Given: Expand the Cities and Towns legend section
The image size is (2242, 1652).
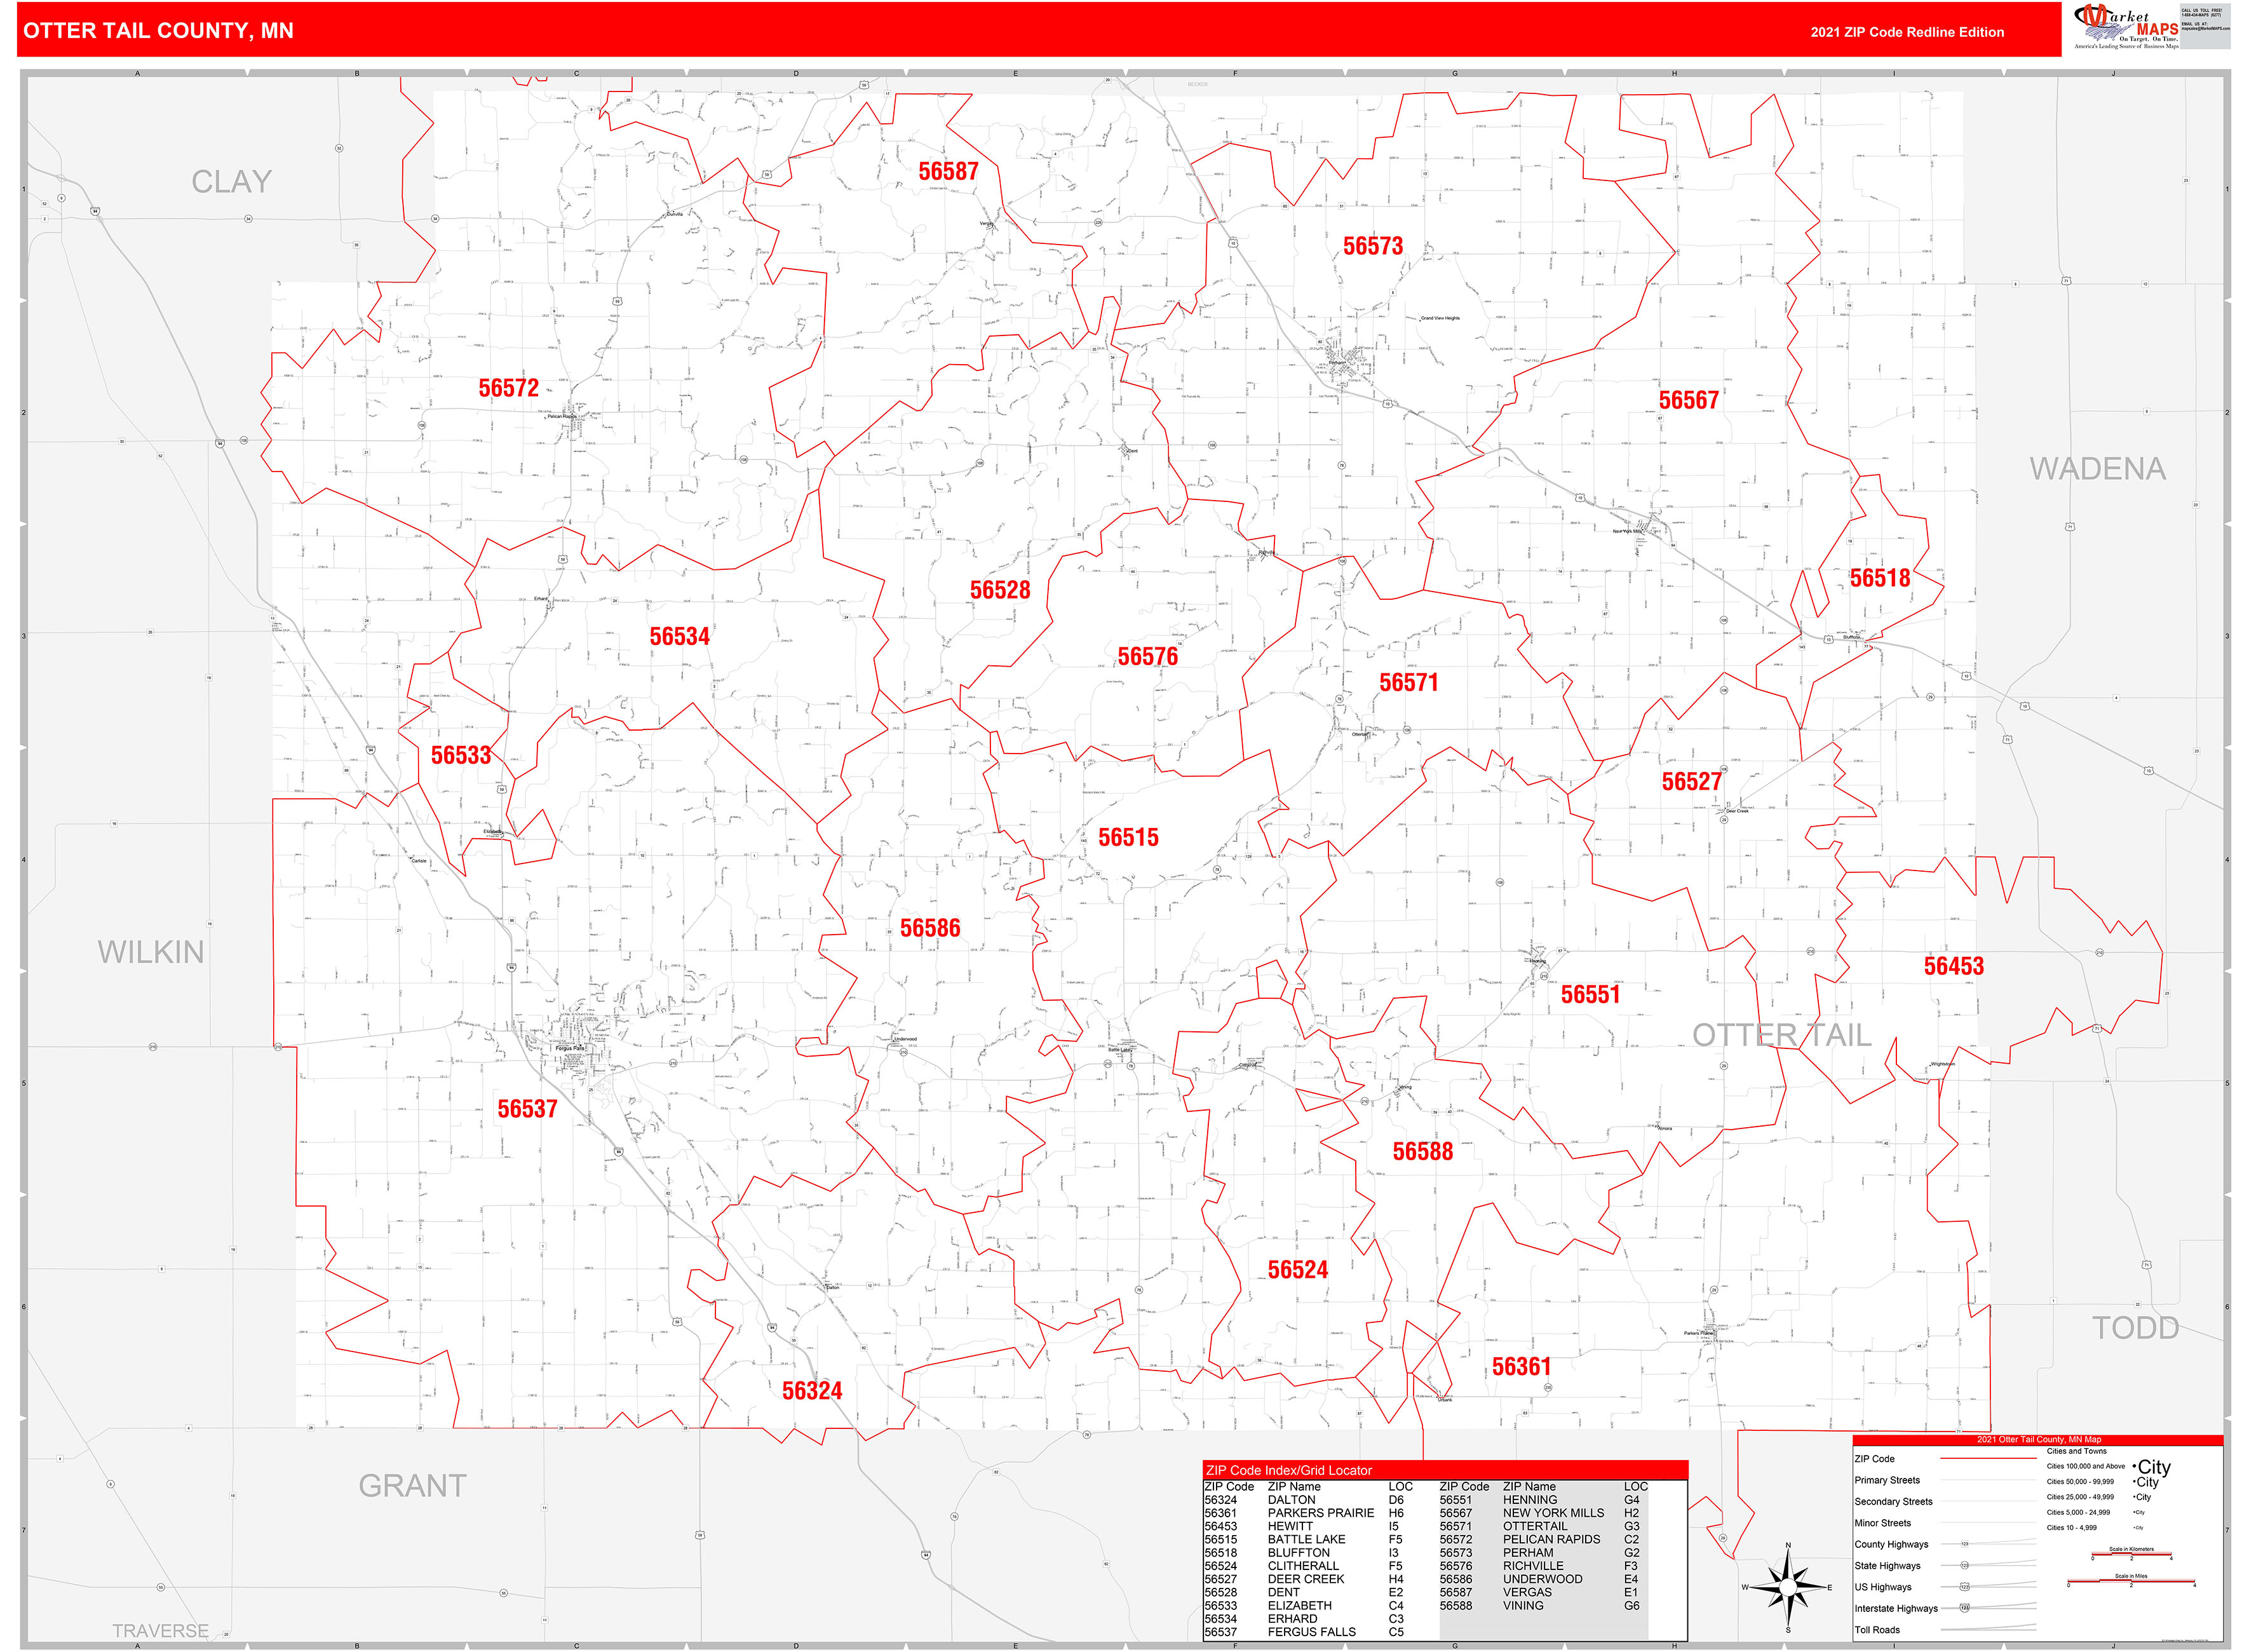Looking at the screenshot, I should point(2077,1451).
